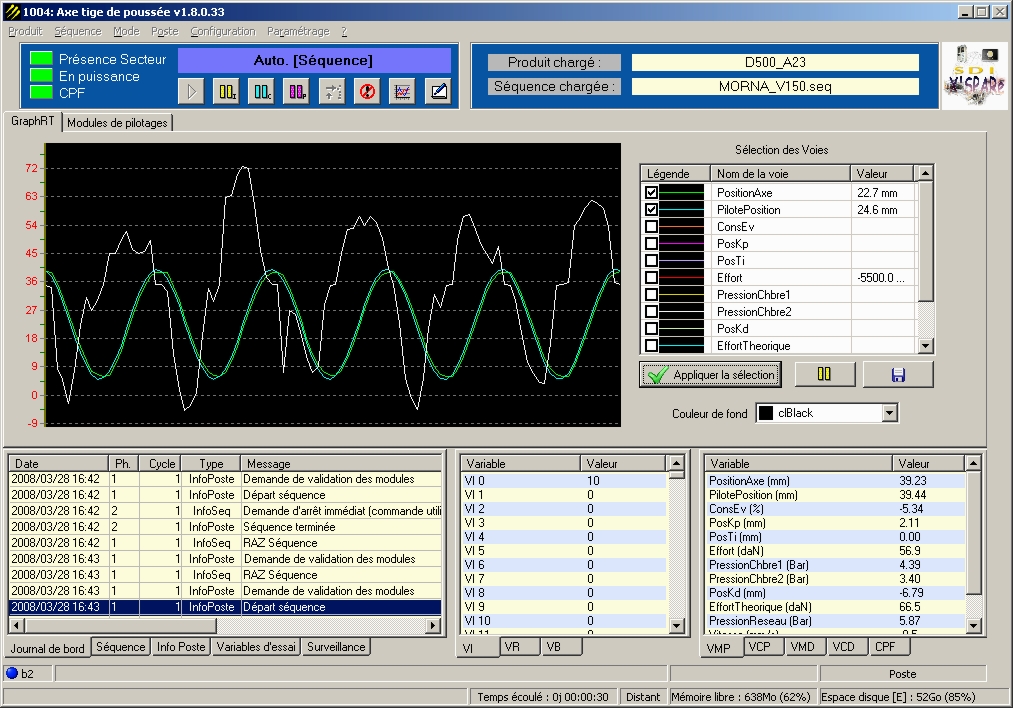Click the CPF green indicator
The image size is (1013, 708).
pos(41,92)
